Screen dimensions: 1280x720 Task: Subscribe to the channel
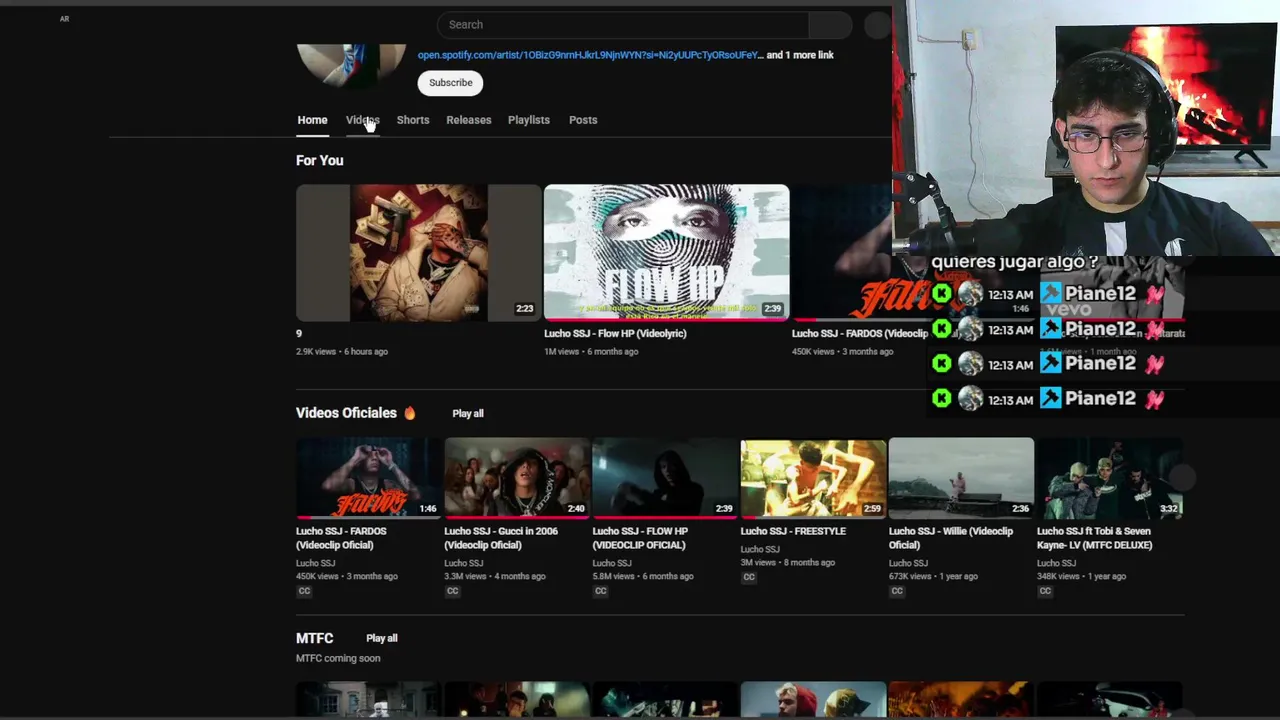[x=451, y=83]
